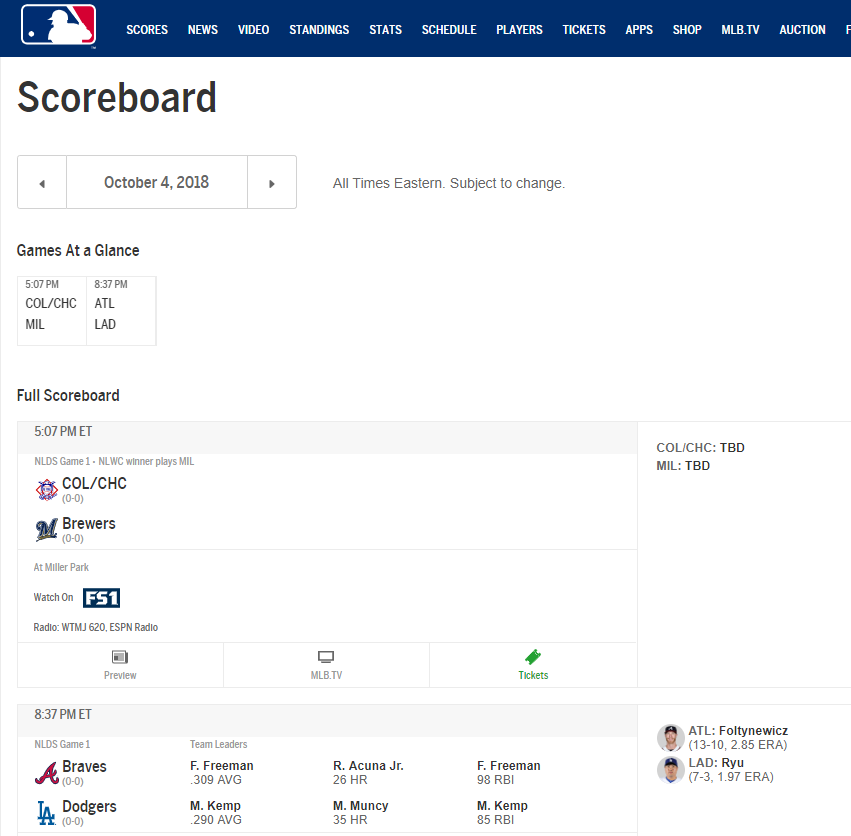The image size is (851, 836).
Task: Open the October 4, 2018 date picker
Action: click(157, 182)
